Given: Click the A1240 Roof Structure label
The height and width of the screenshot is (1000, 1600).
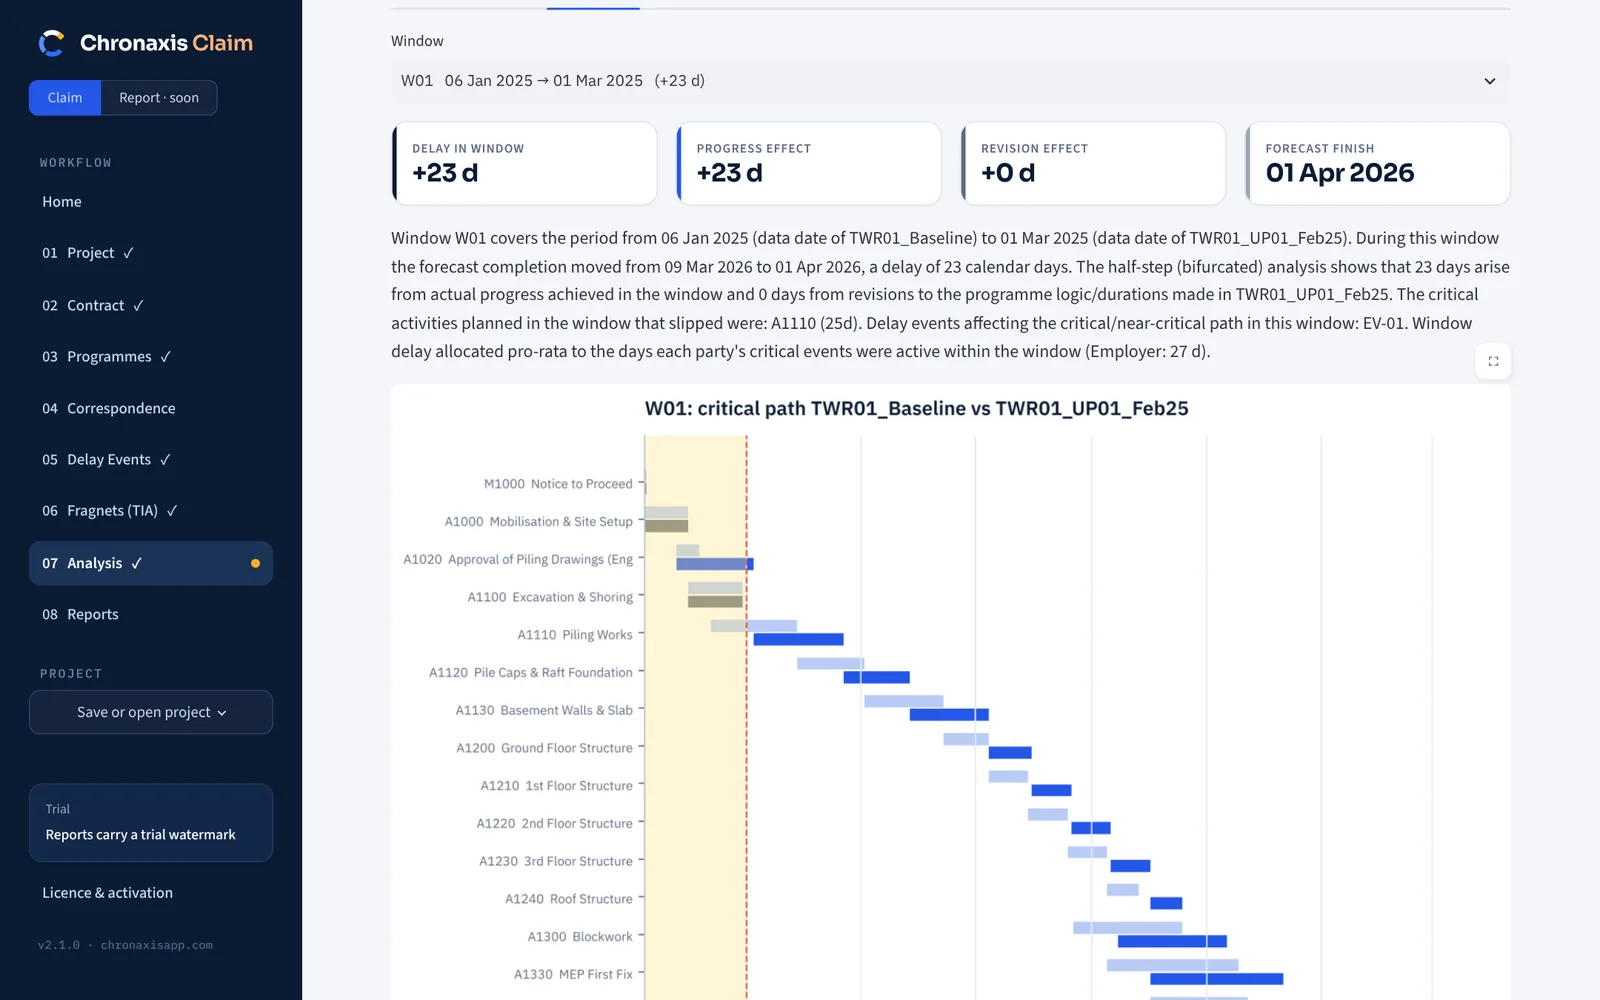Looking at the screenshot, I should (569, 899).
